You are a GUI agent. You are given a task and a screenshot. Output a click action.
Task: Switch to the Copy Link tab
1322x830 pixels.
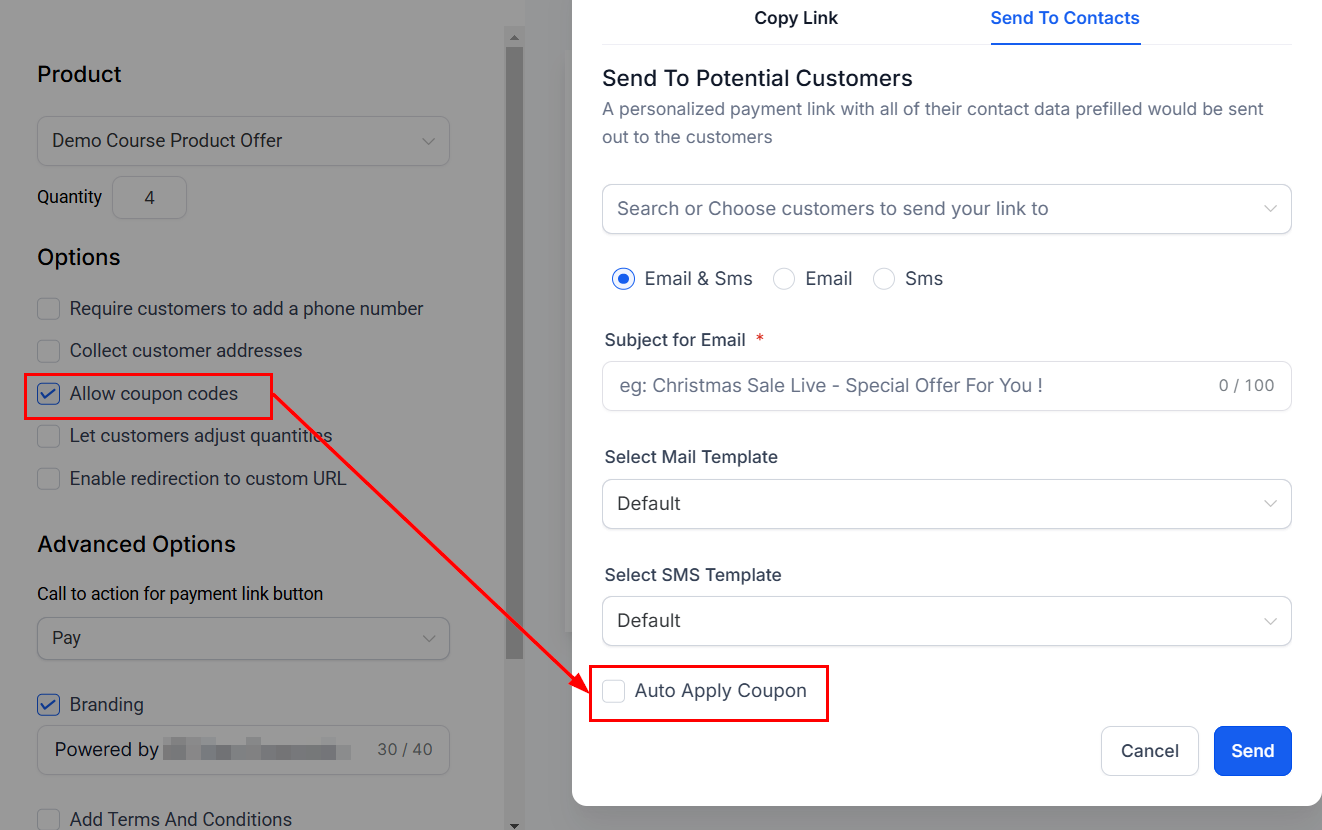click(796, 18)
